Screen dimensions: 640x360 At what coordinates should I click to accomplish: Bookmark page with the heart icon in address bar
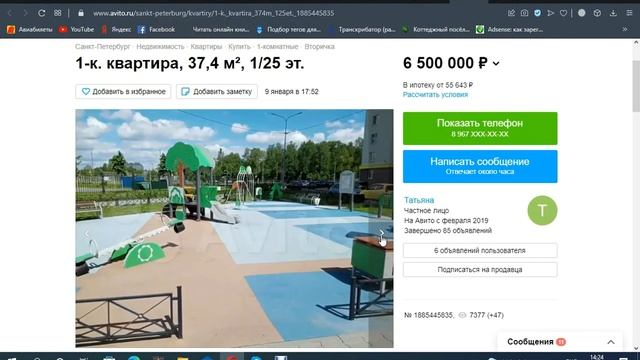click(x=563, y=13)
